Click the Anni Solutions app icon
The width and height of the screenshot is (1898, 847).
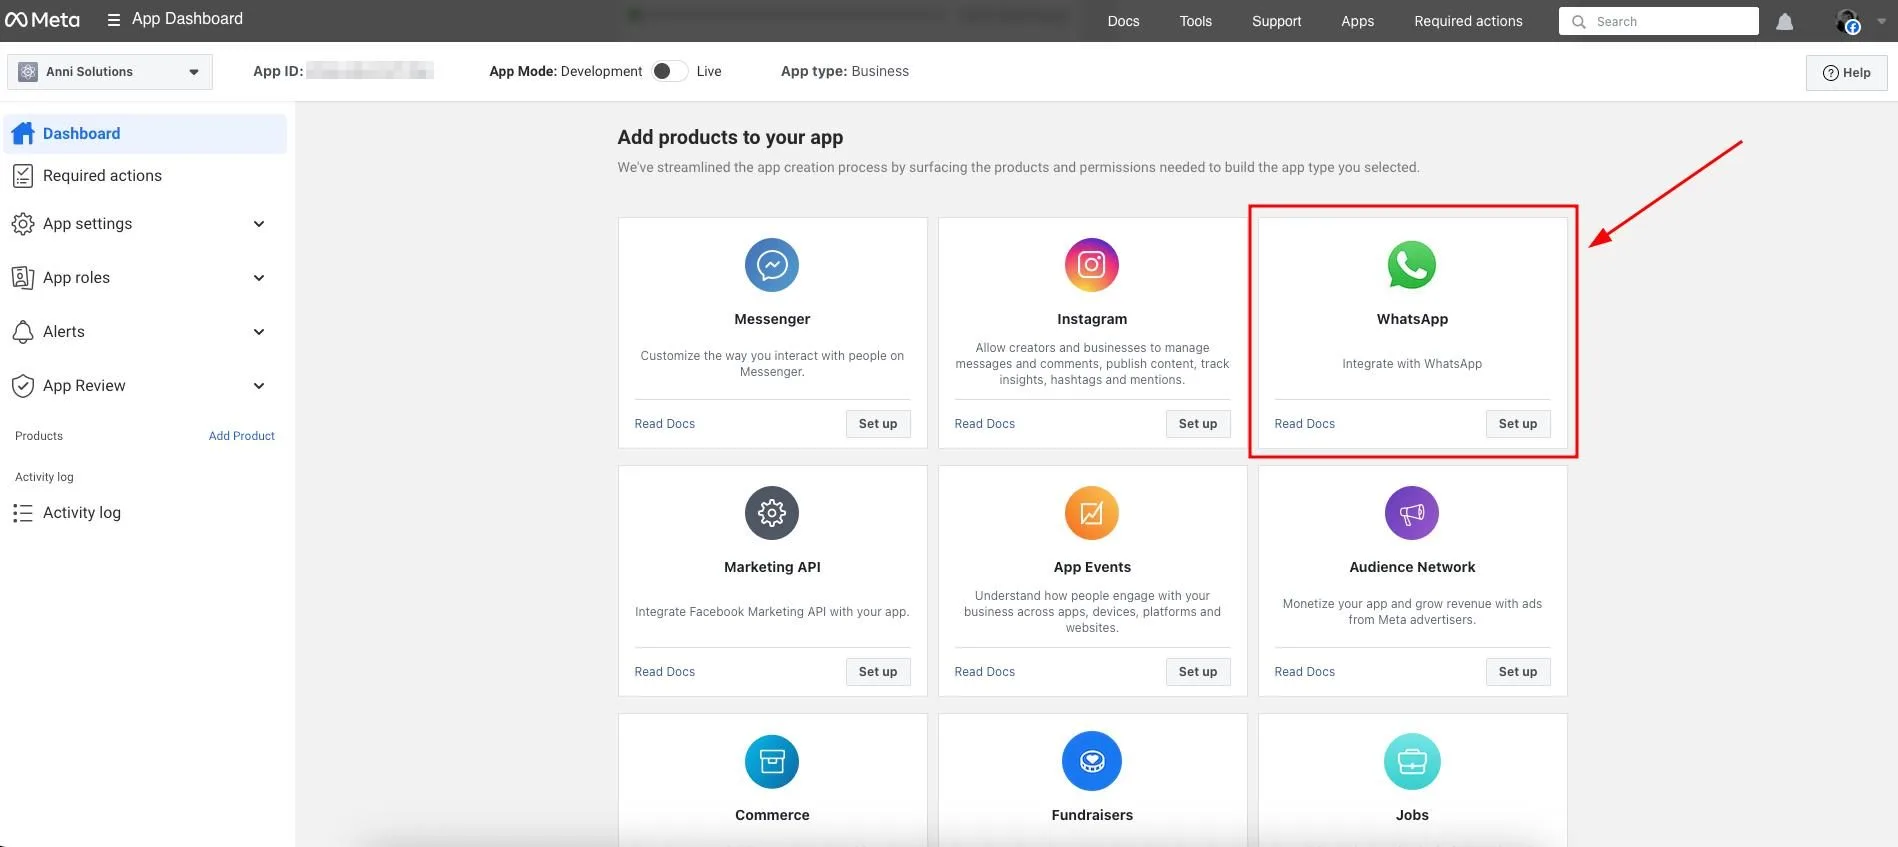click(x=28, y=72)
